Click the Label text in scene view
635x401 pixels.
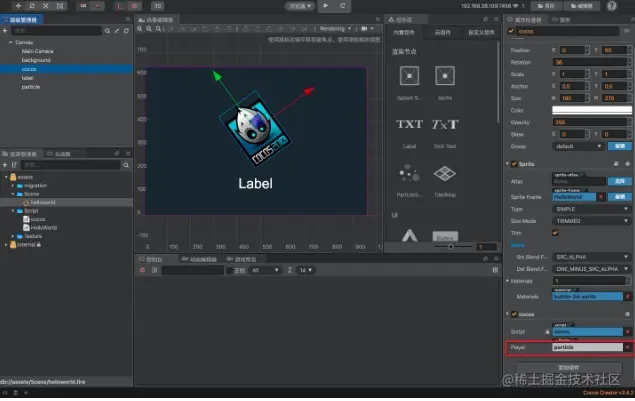256,183
